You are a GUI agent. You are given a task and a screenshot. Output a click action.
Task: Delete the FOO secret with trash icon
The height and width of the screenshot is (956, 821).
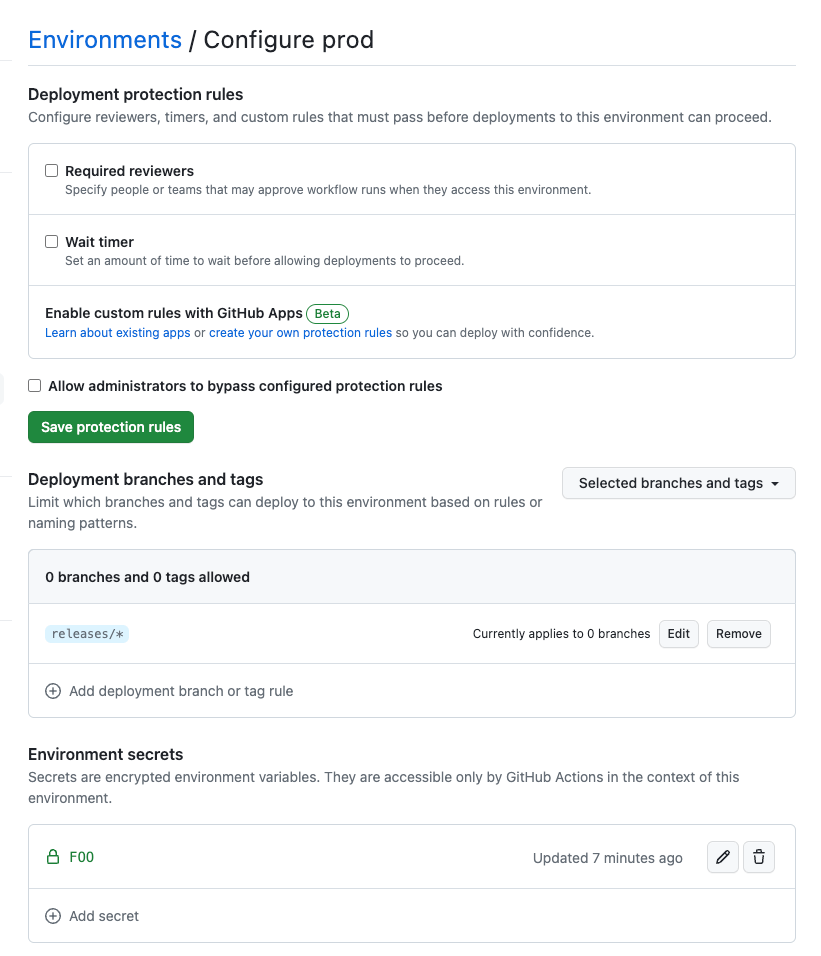pos(759,857)
